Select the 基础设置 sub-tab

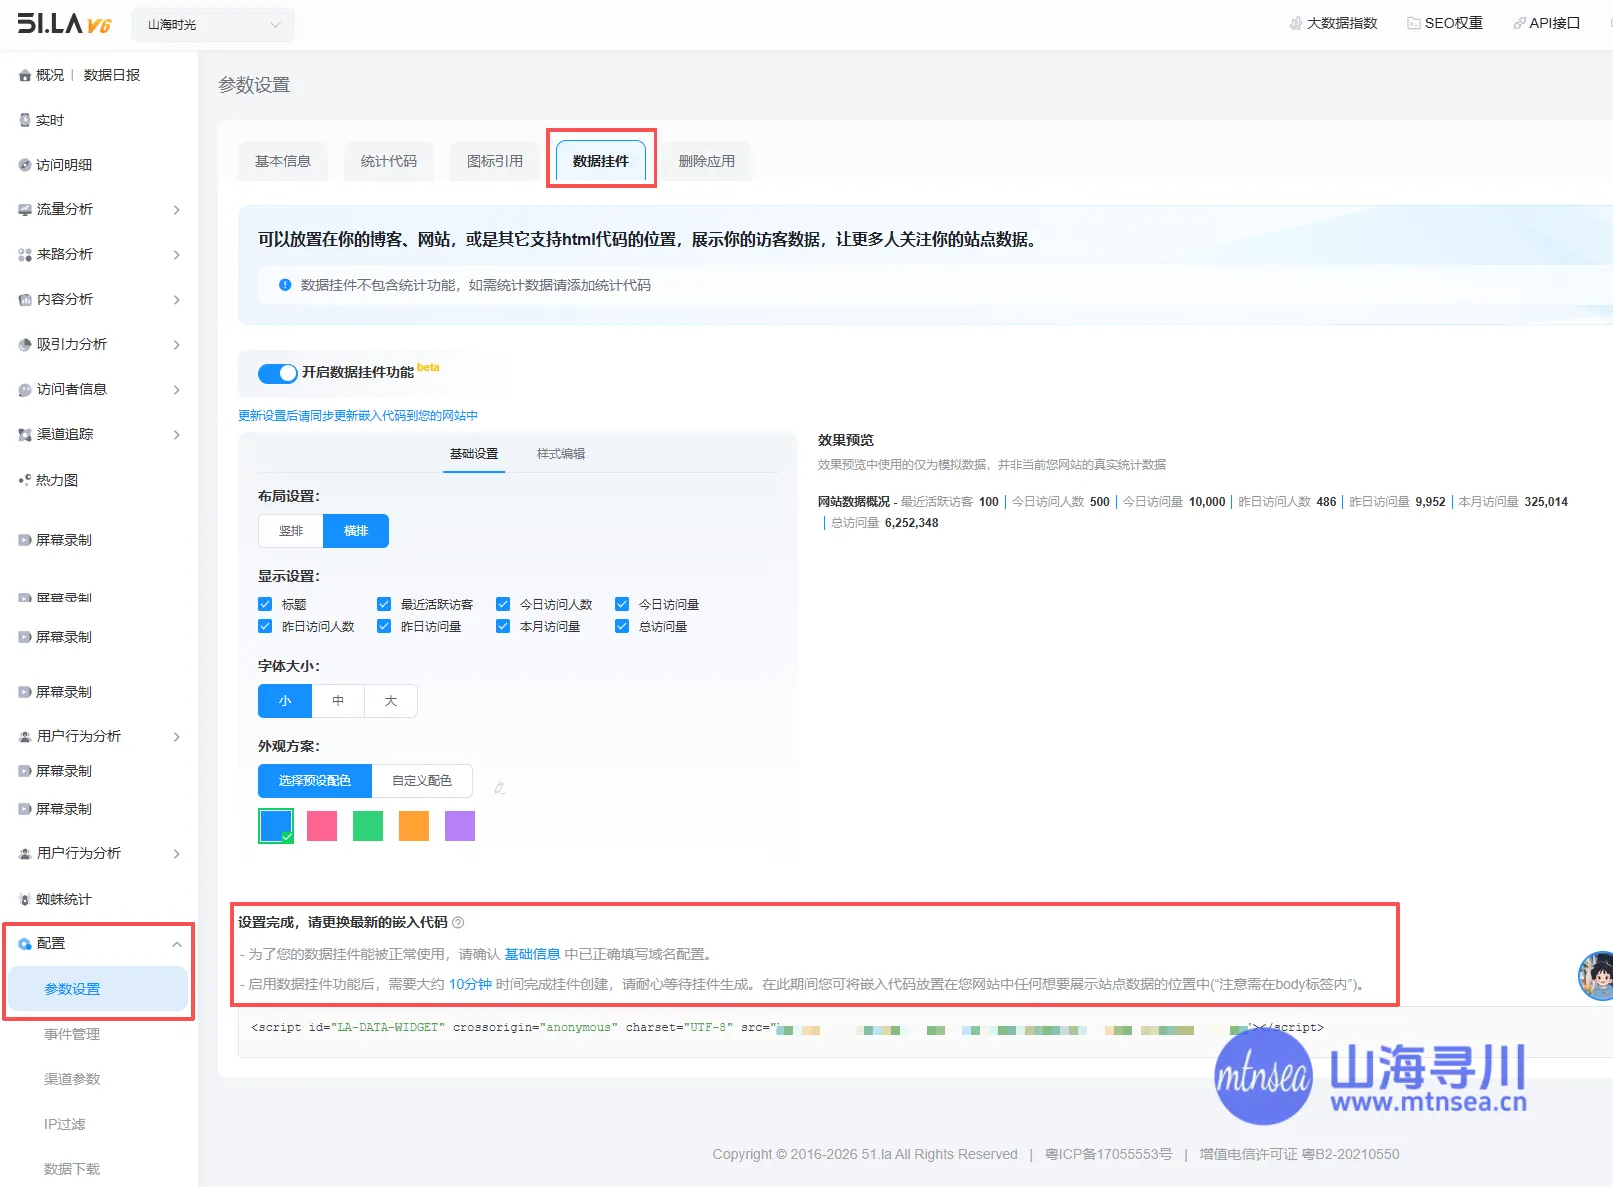click(x=474, y=454)
